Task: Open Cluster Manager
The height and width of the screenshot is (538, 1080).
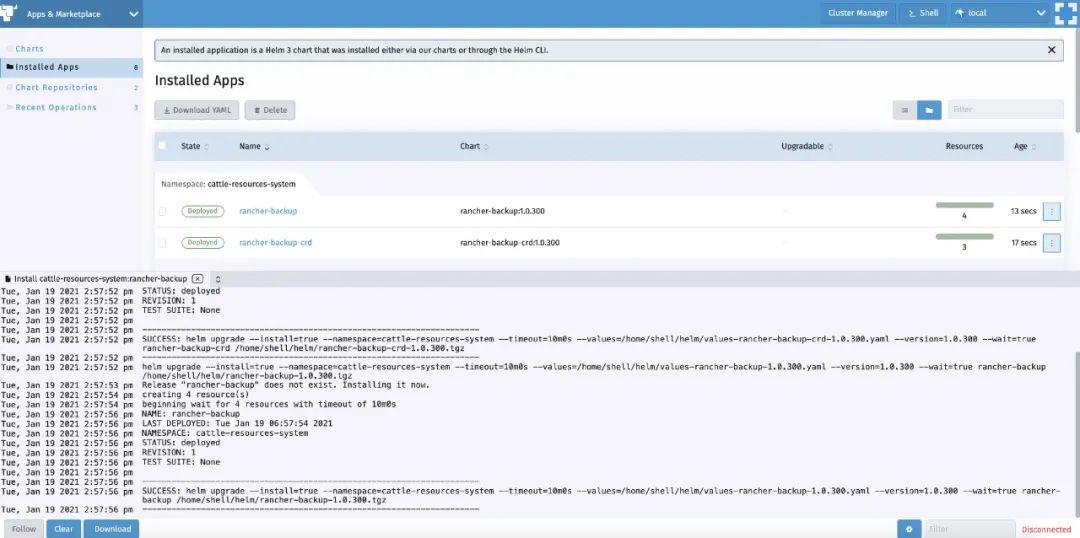Action: tap(858, 13)
